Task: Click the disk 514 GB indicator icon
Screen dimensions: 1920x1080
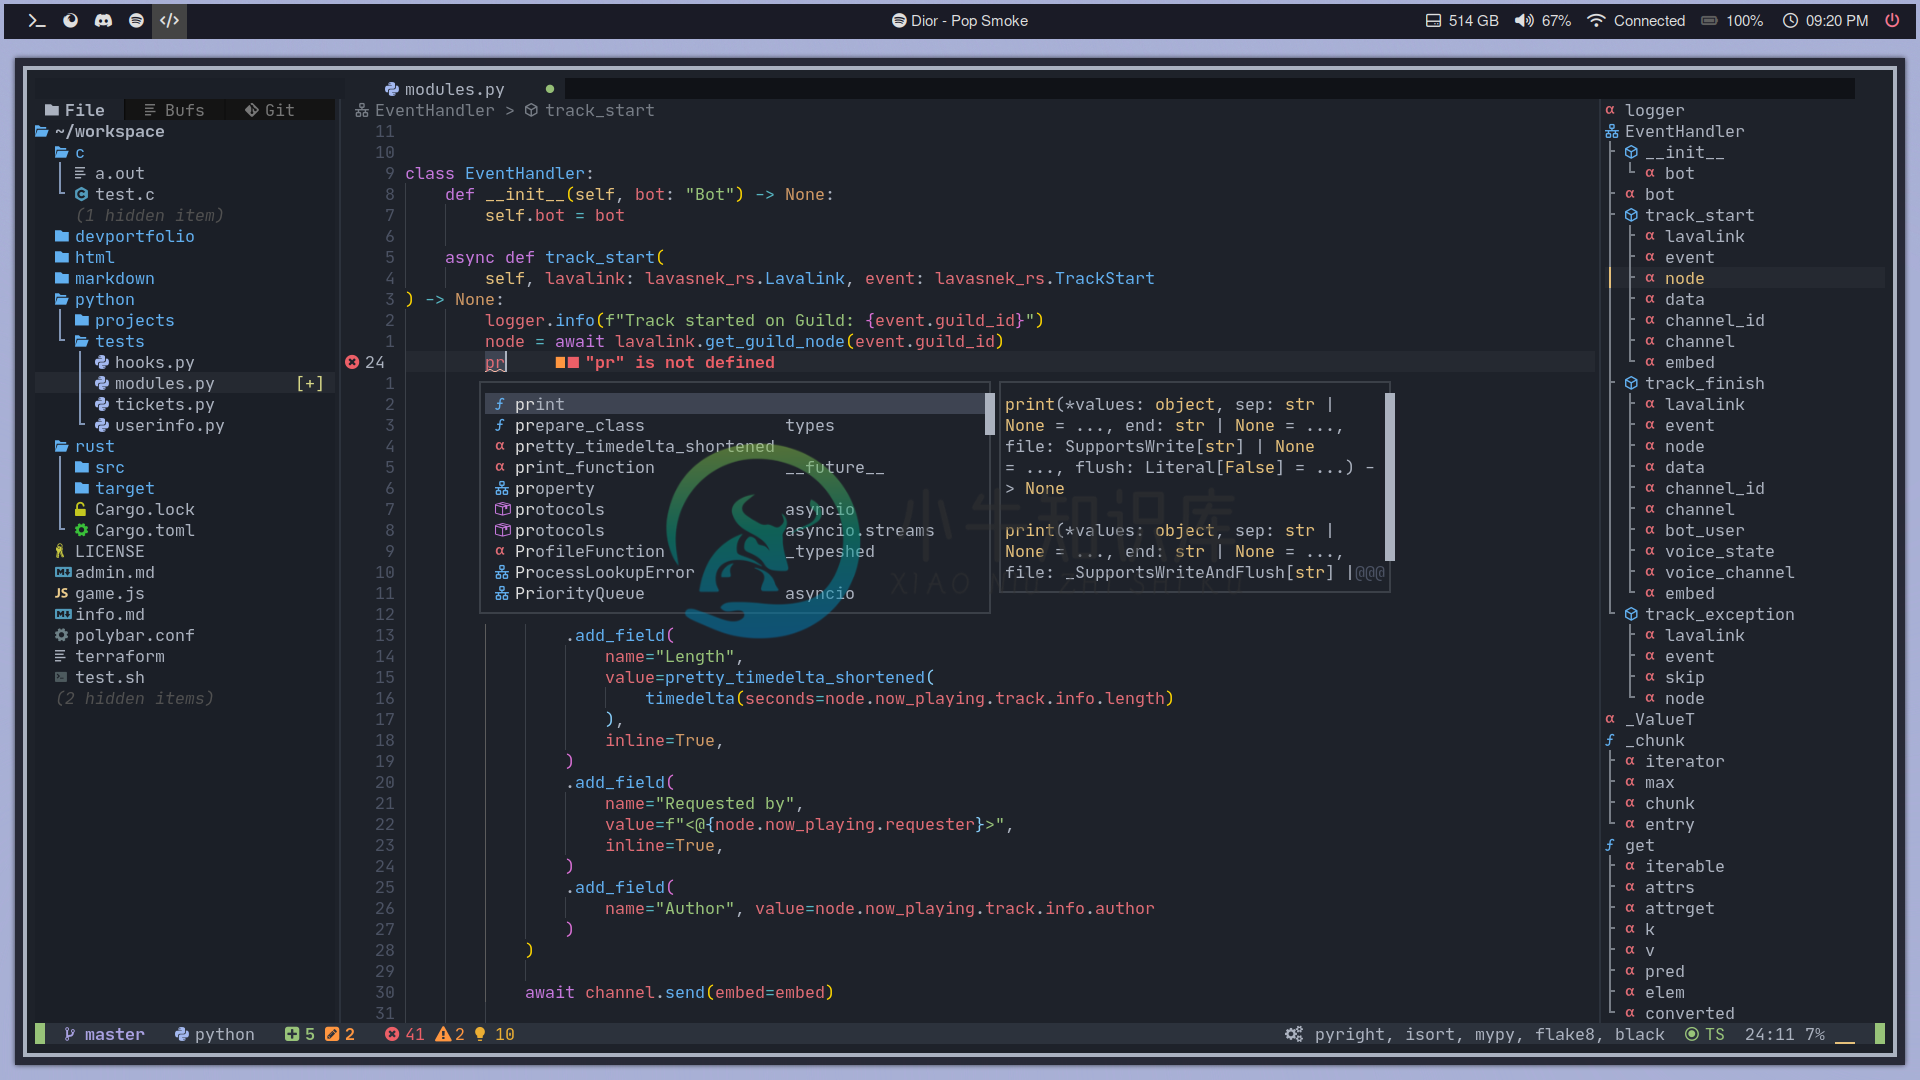Action: (1433, 21)
